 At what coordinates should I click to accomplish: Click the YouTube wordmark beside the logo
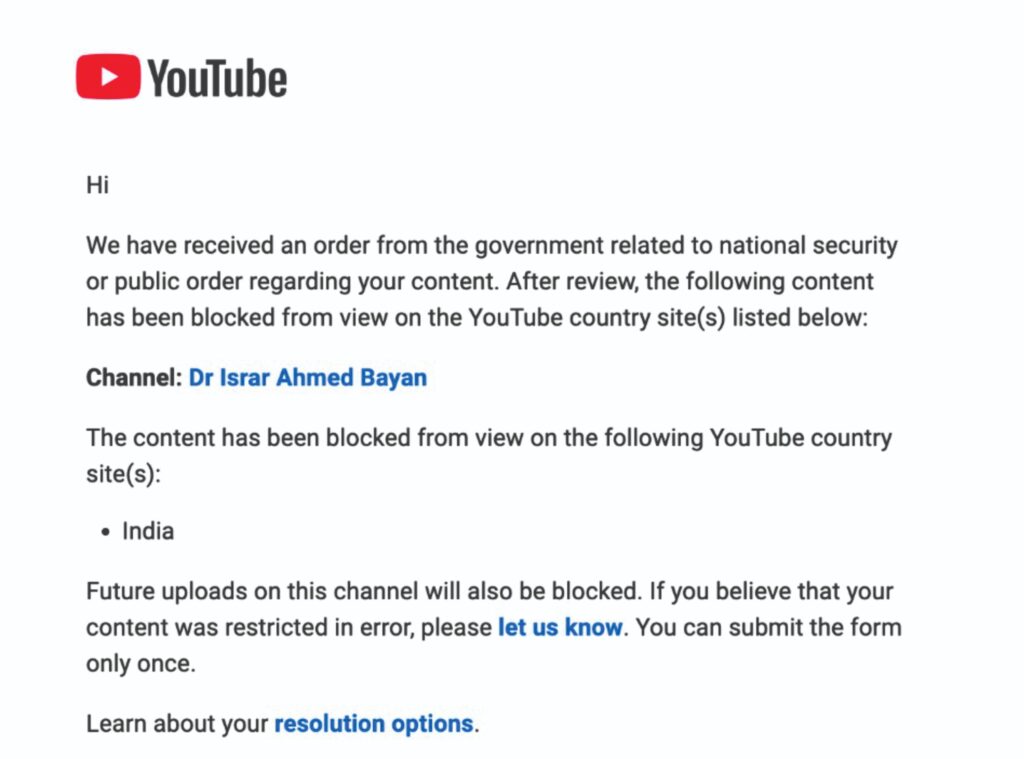[217, 78]
